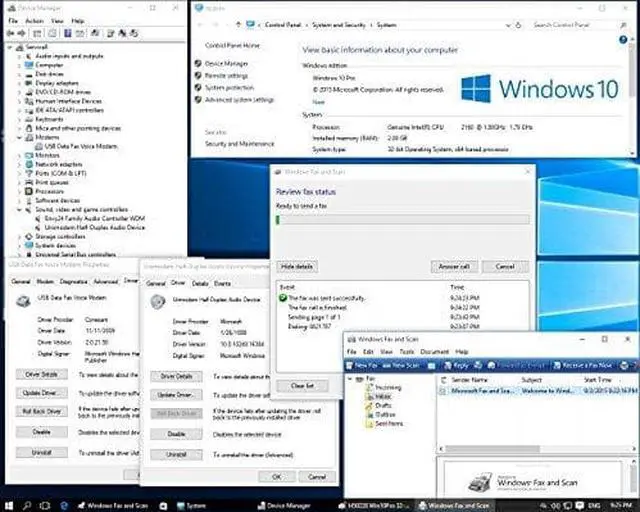
Task: Select the Unimodem Half Duplex Audio Device entry
Action: (x=94, y=227)
